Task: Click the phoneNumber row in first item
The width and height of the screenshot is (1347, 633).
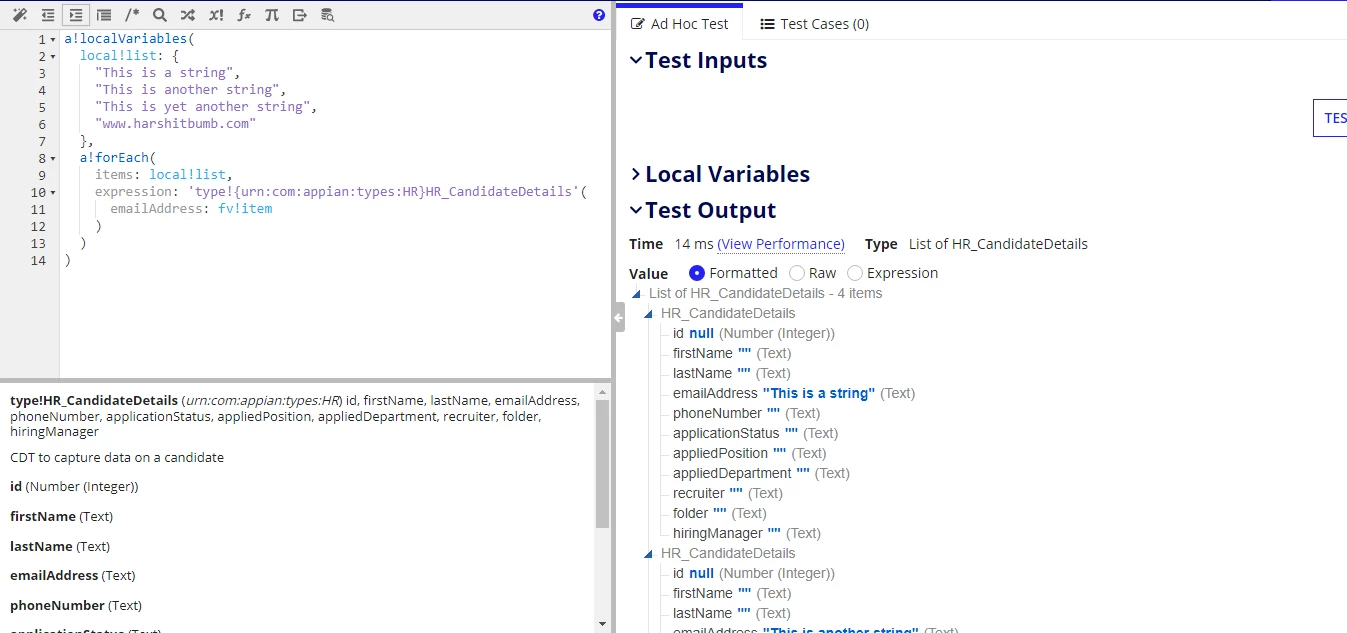Action: pos(746,413)
